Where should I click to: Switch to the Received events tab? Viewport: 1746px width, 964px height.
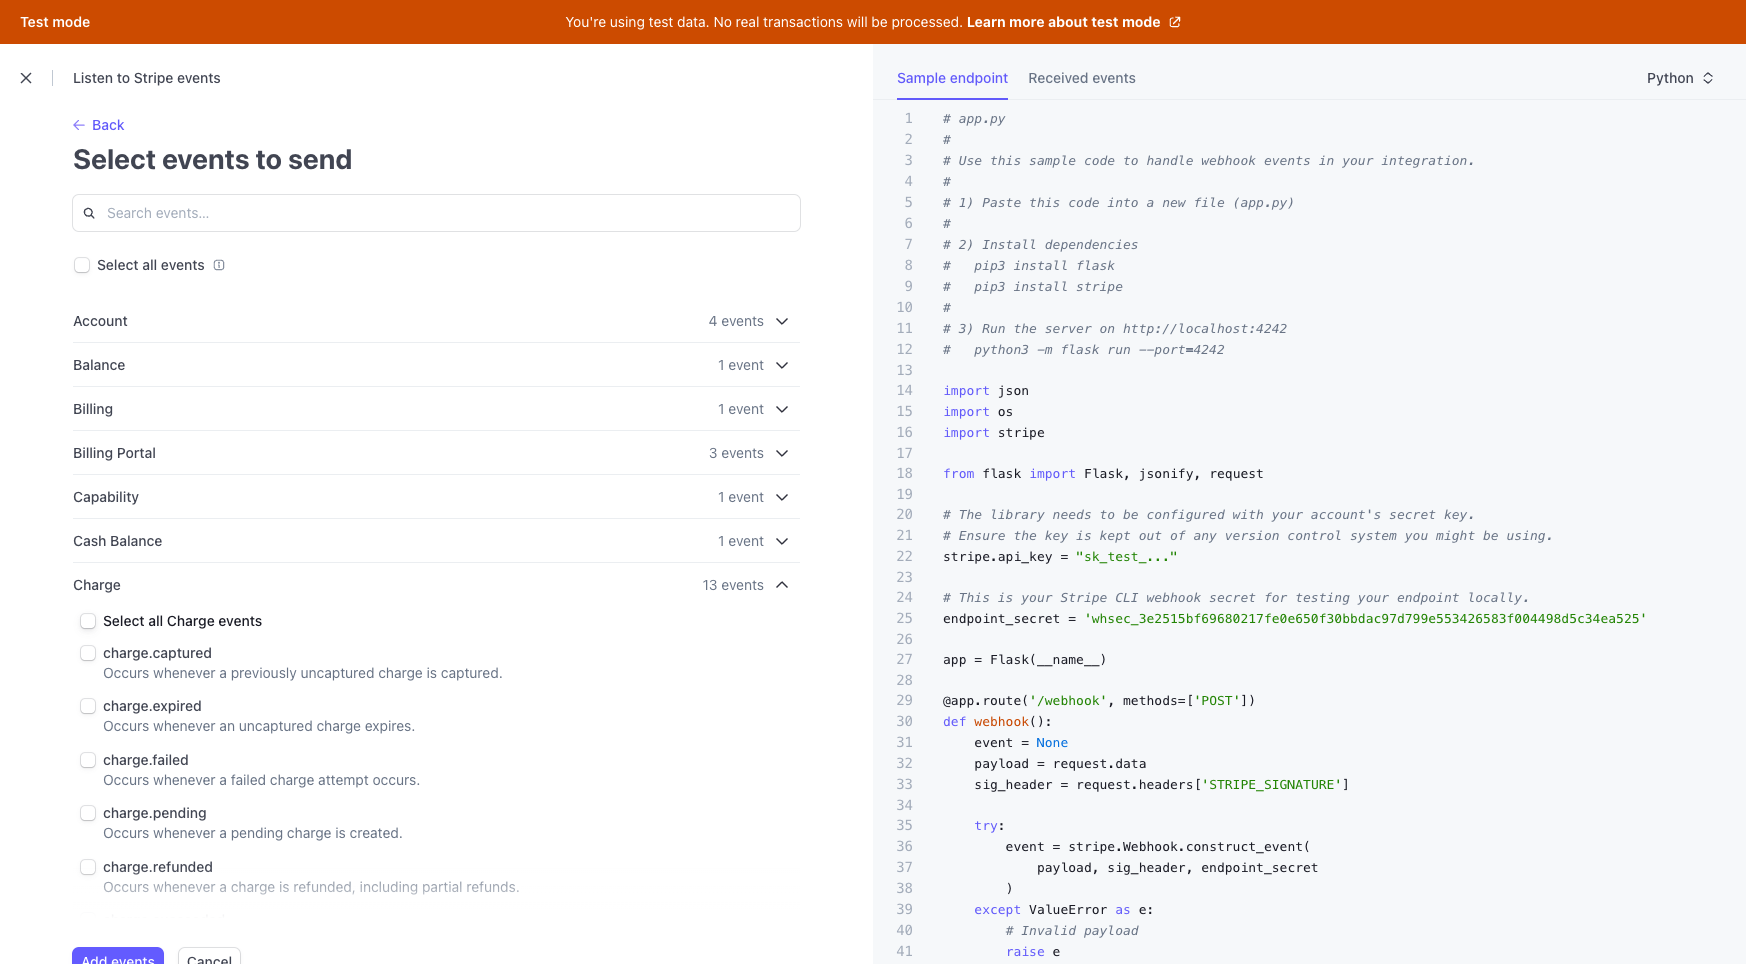click(x=1081, y=78)
